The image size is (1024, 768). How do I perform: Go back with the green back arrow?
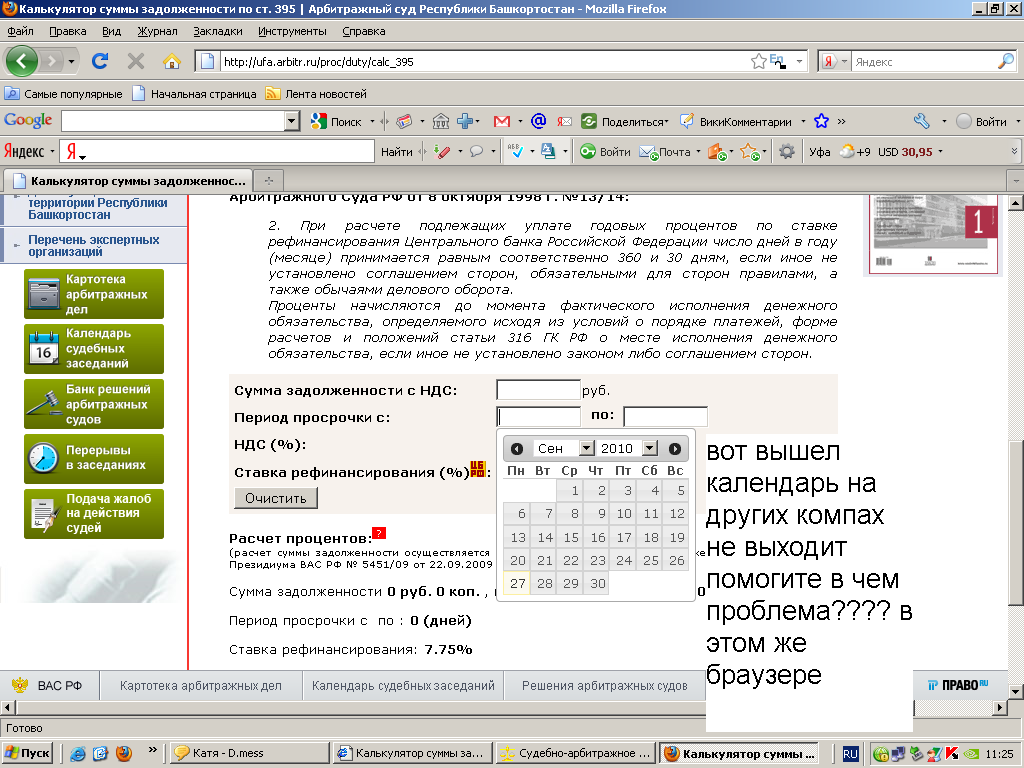(x=22, y=61)
